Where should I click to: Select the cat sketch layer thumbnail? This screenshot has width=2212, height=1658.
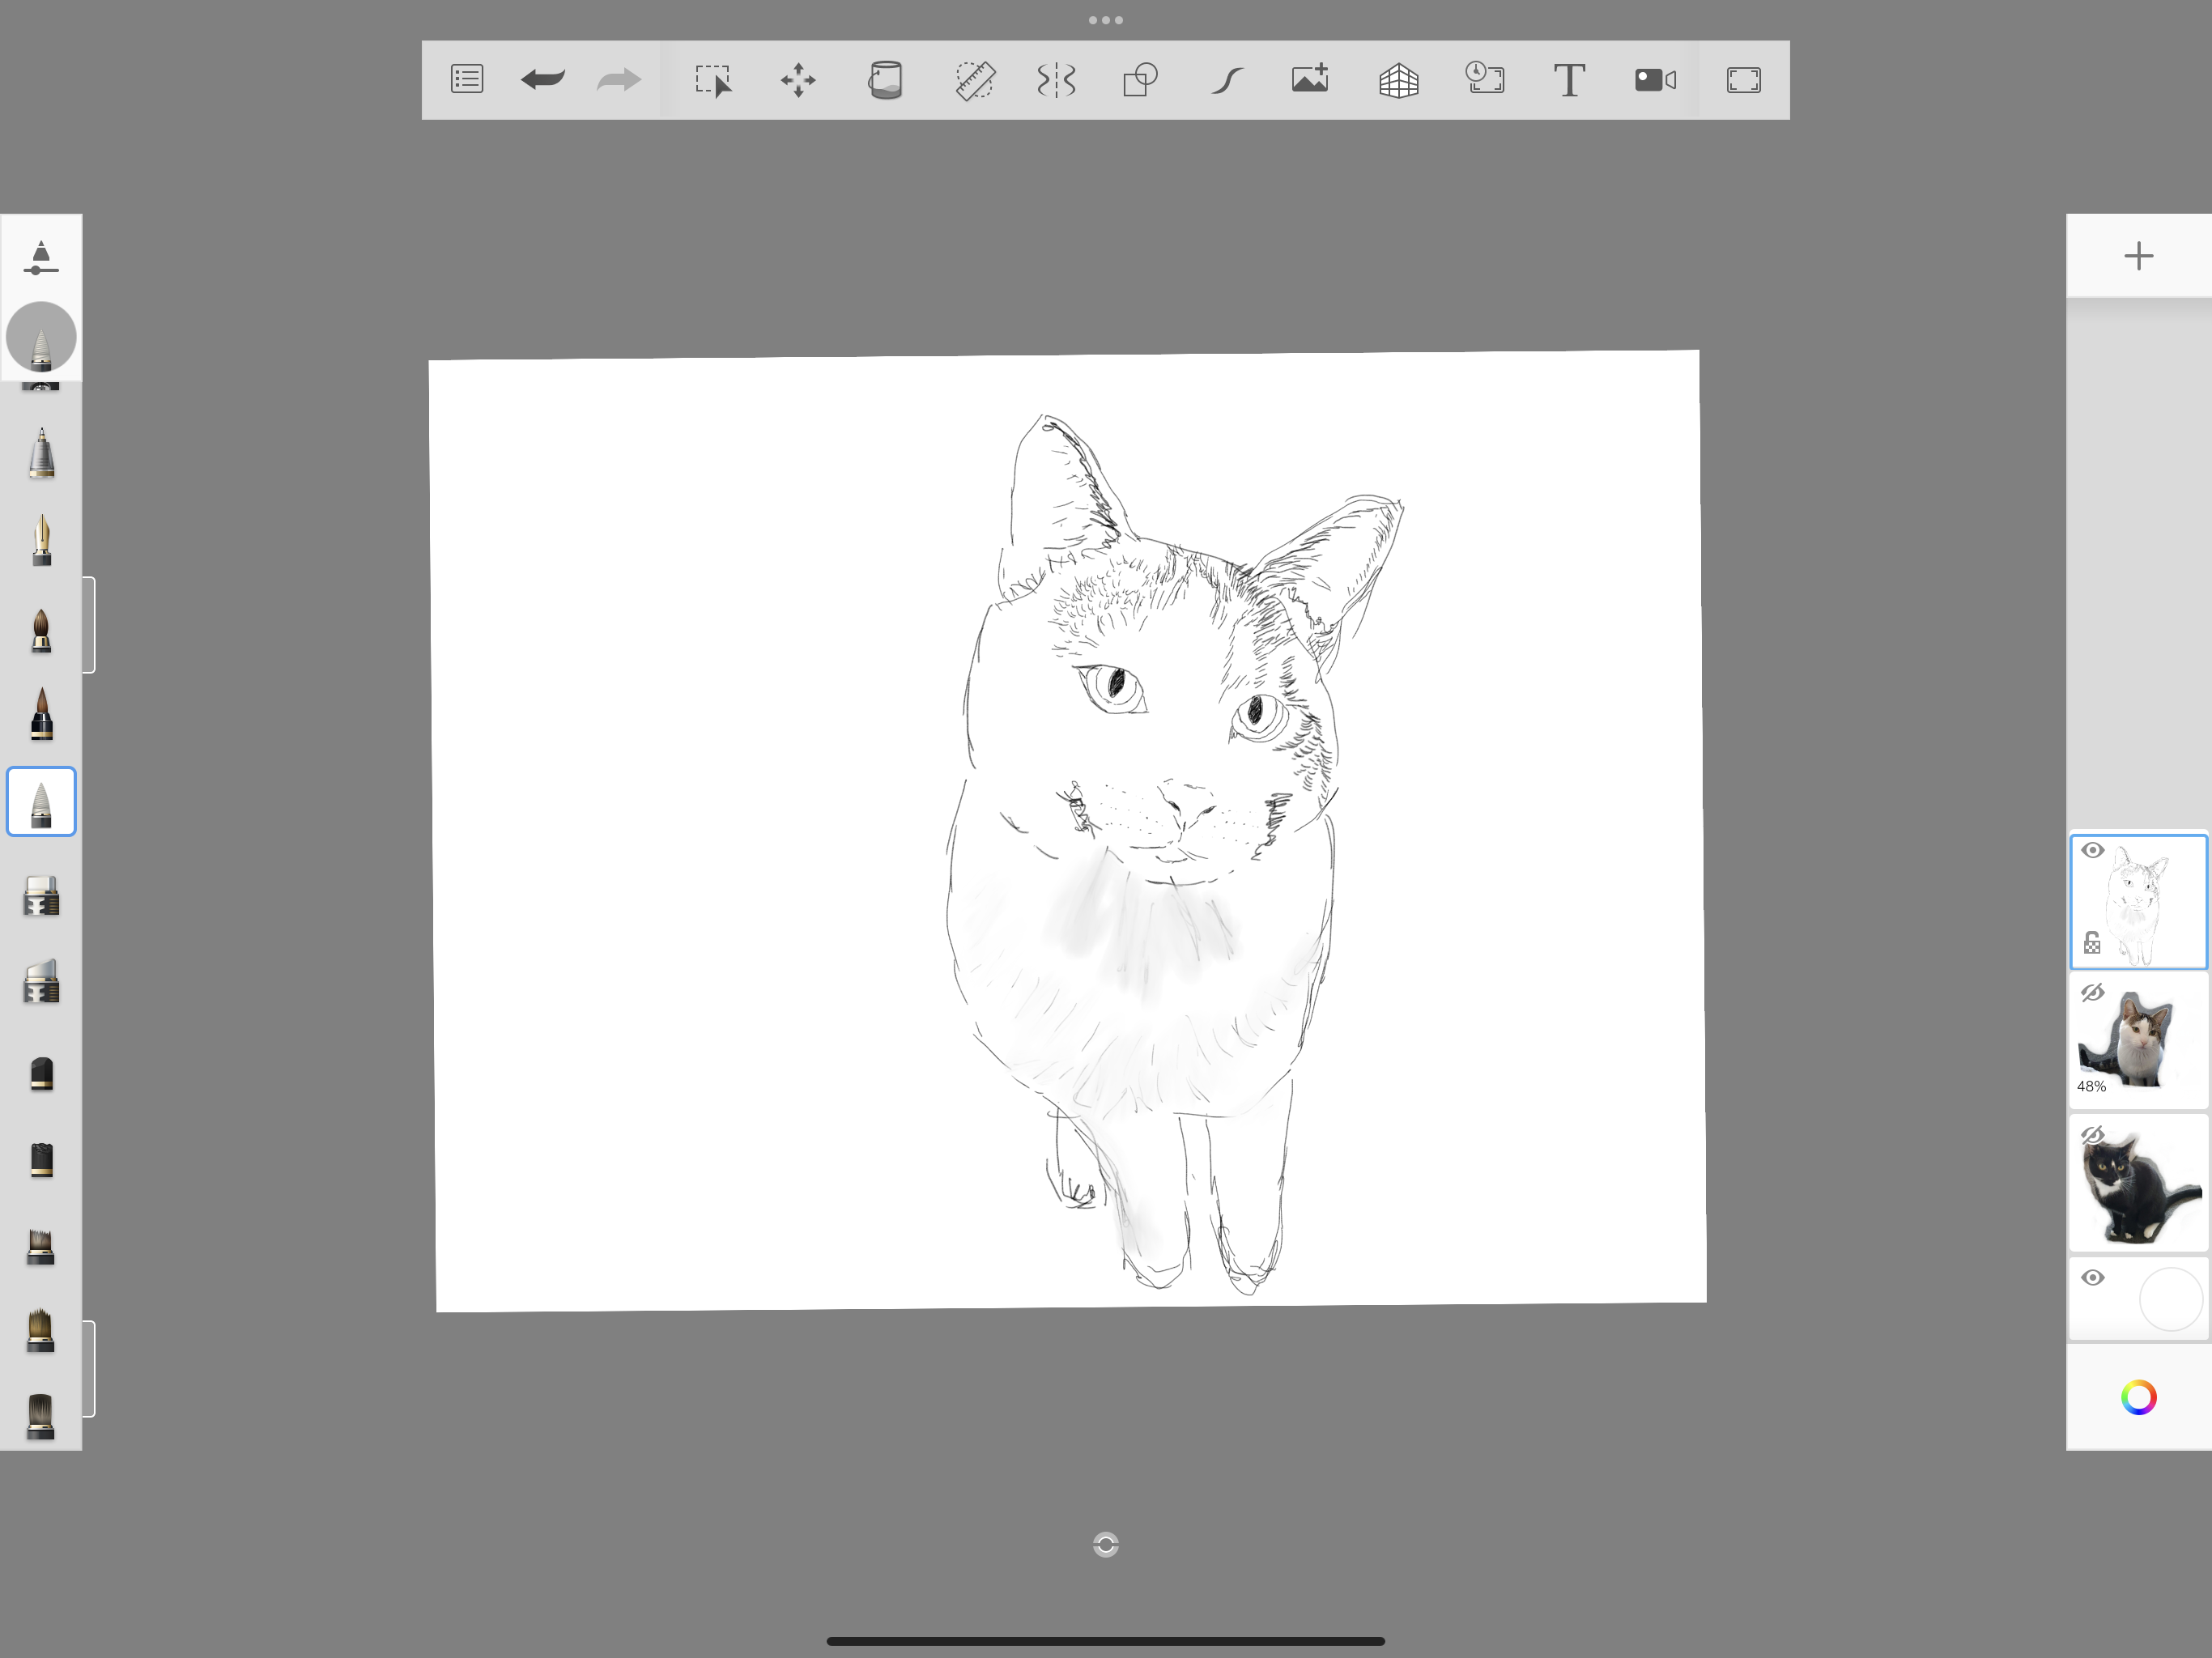tap(2138, 902)
